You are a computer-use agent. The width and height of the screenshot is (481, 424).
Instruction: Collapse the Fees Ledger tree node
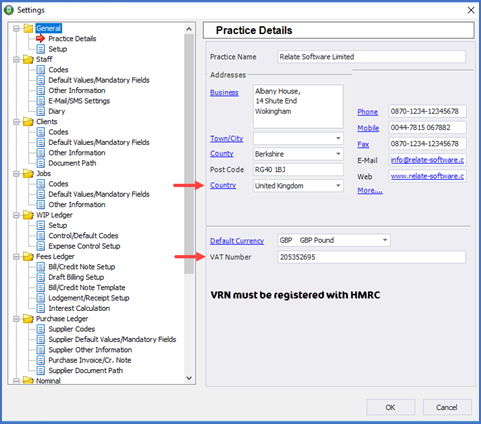coord(16,257)
